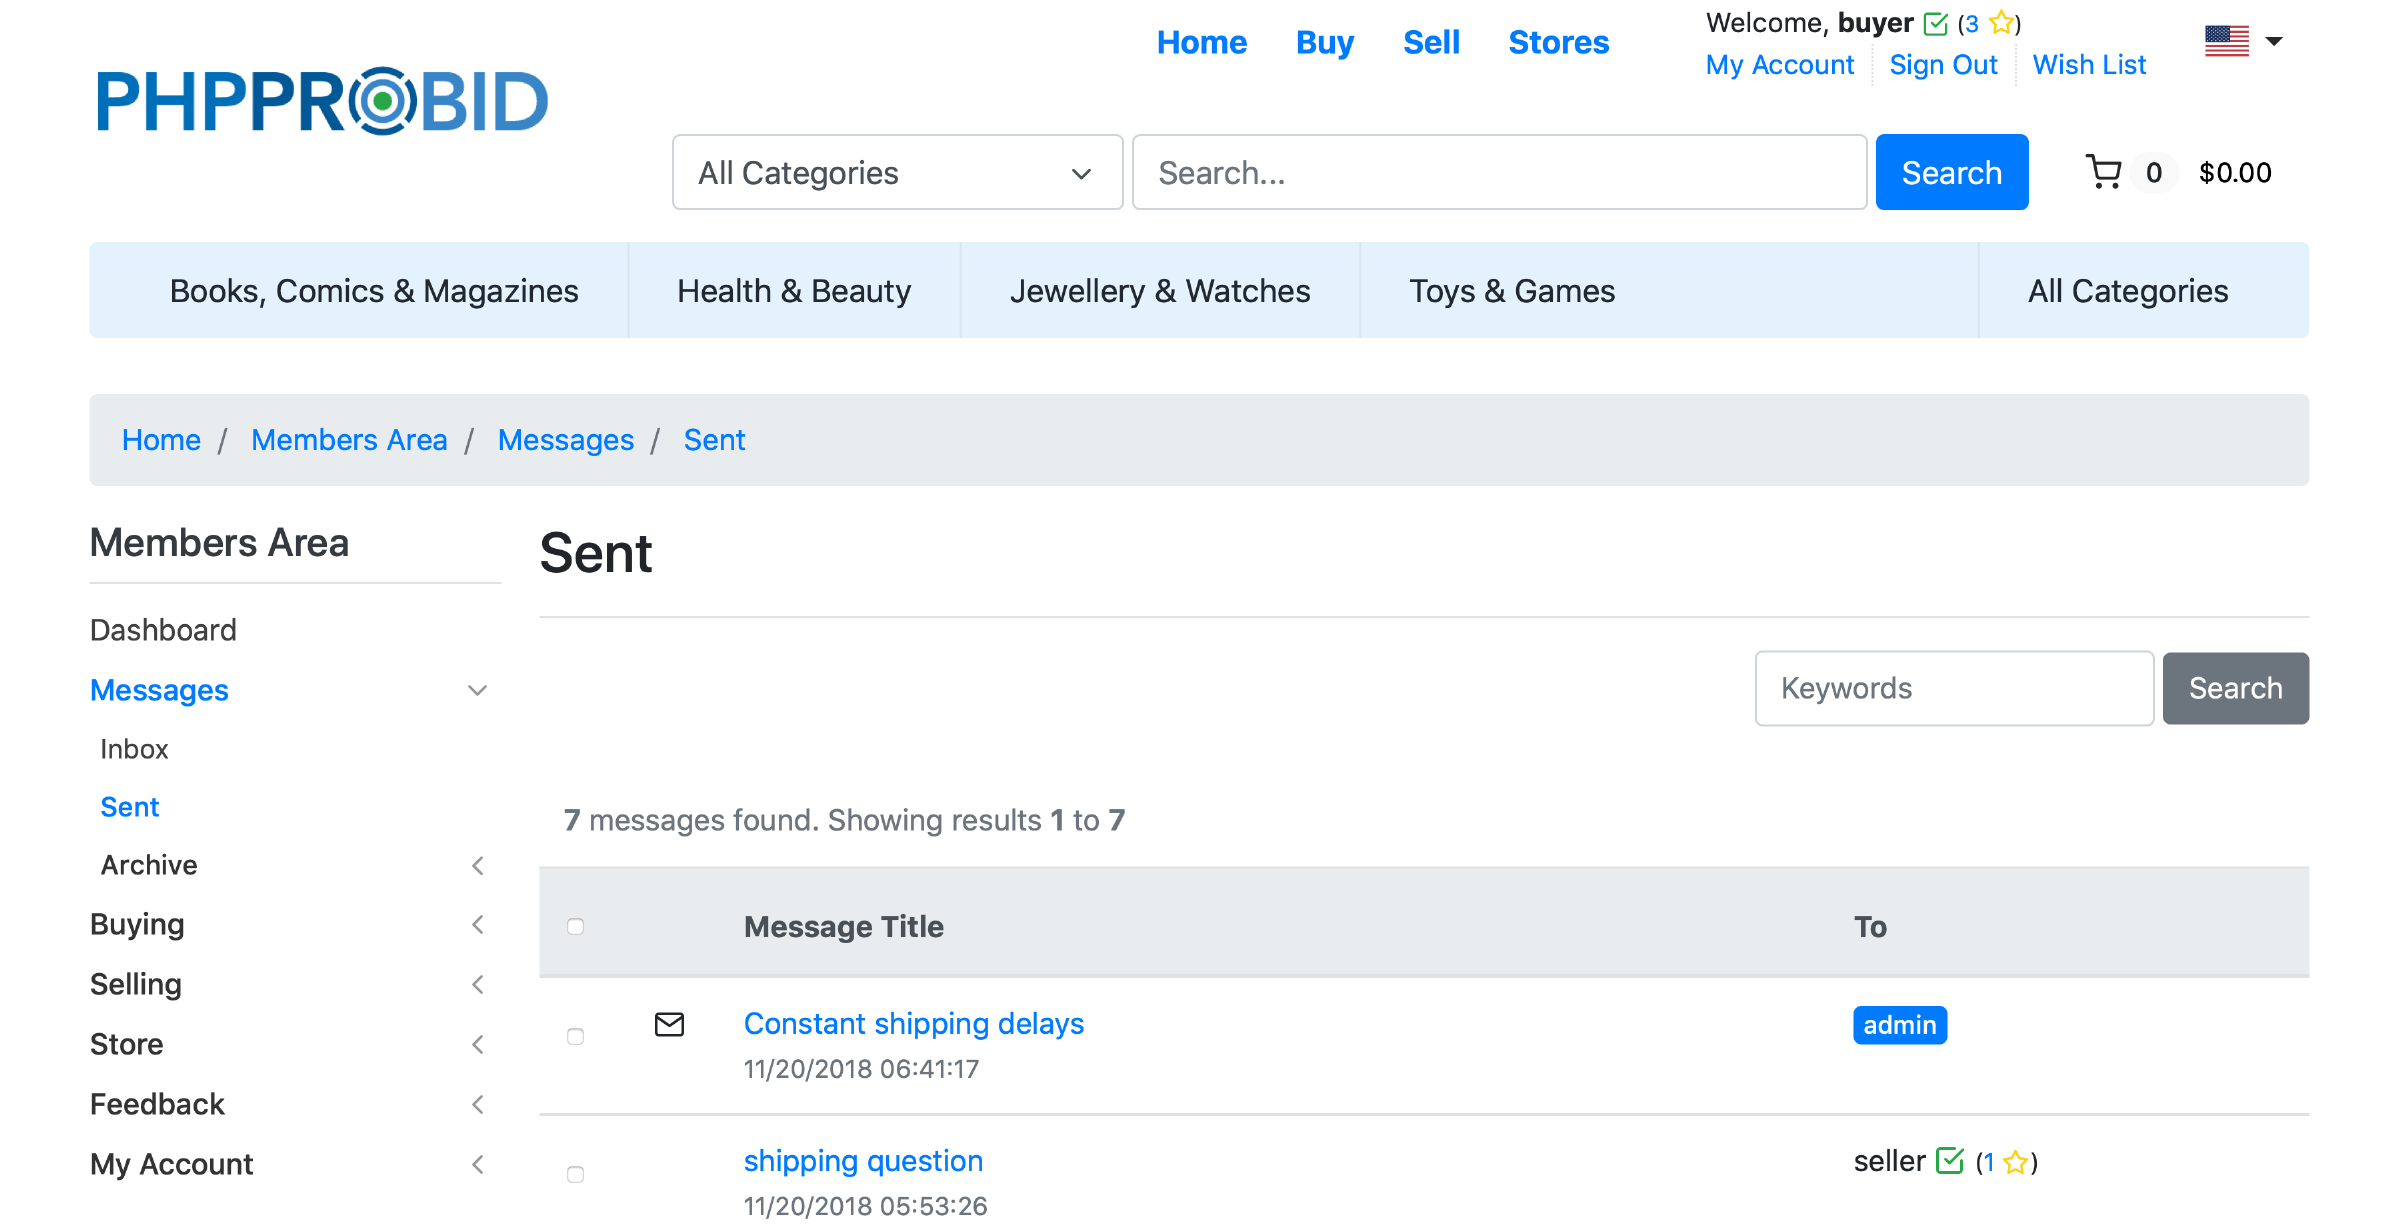Open the shopping cart icon
Screen dimensions: 2400x1224
(2104, 172)
